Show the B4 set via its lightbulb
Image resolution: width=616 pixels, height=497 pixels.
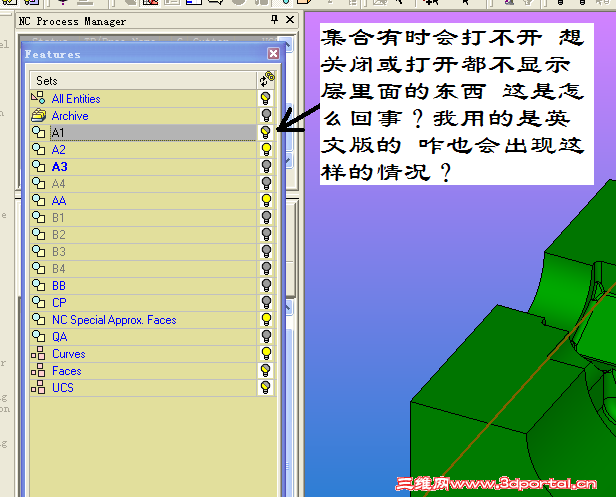[x=266, y=268]
